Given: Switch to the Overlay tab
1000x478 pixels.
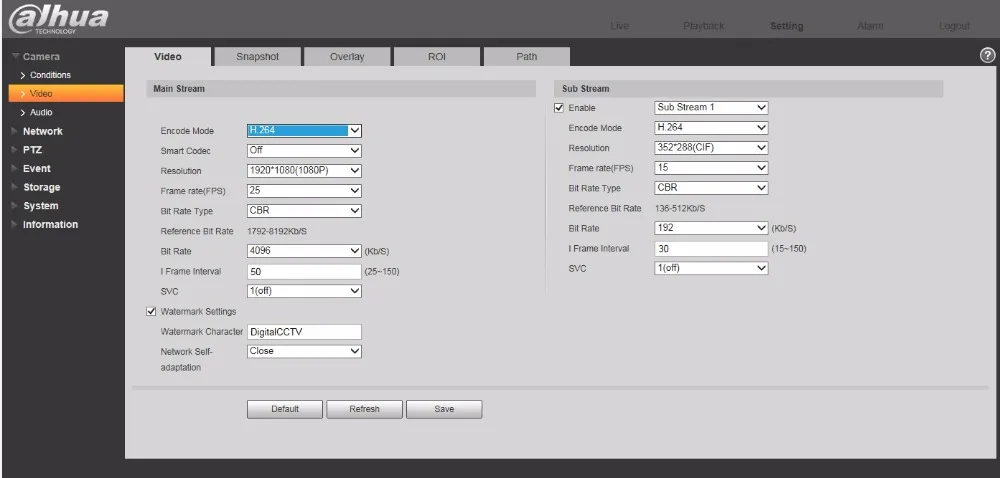Looking at the screenshot, I should [x=347, y=57].
